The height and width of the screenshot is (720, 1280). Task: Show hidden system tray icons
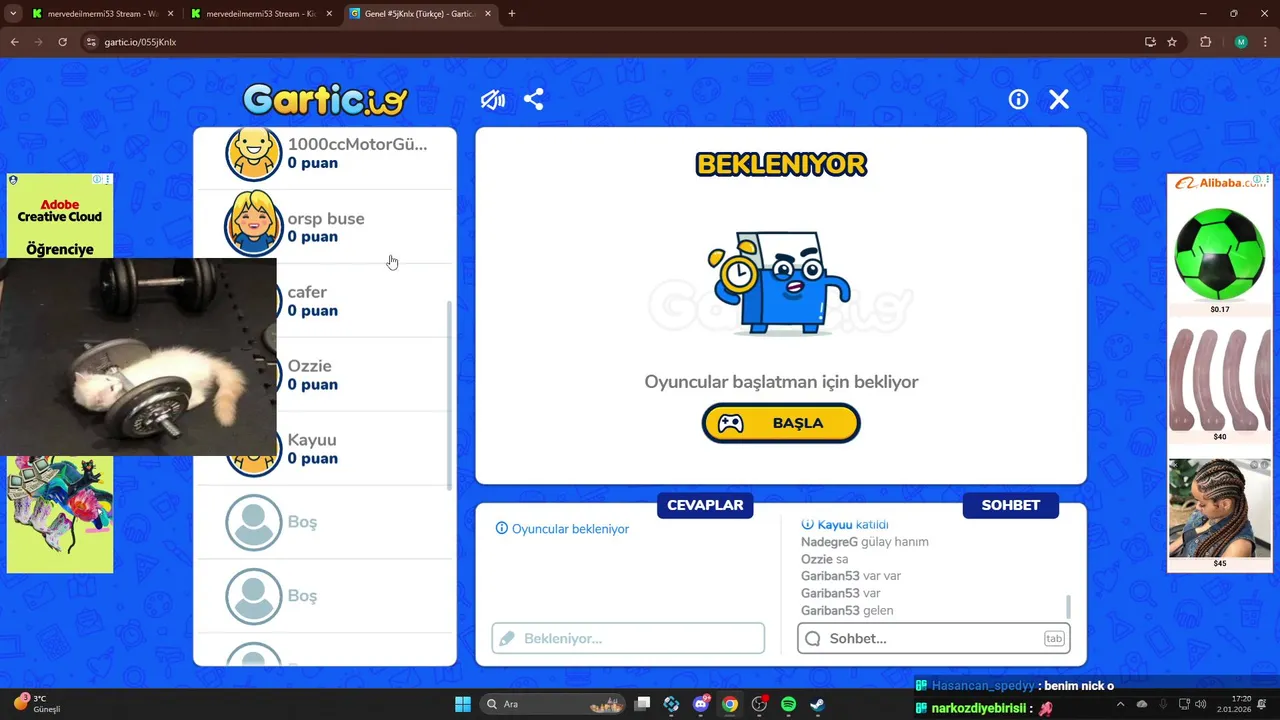(x=1119, y=704)
